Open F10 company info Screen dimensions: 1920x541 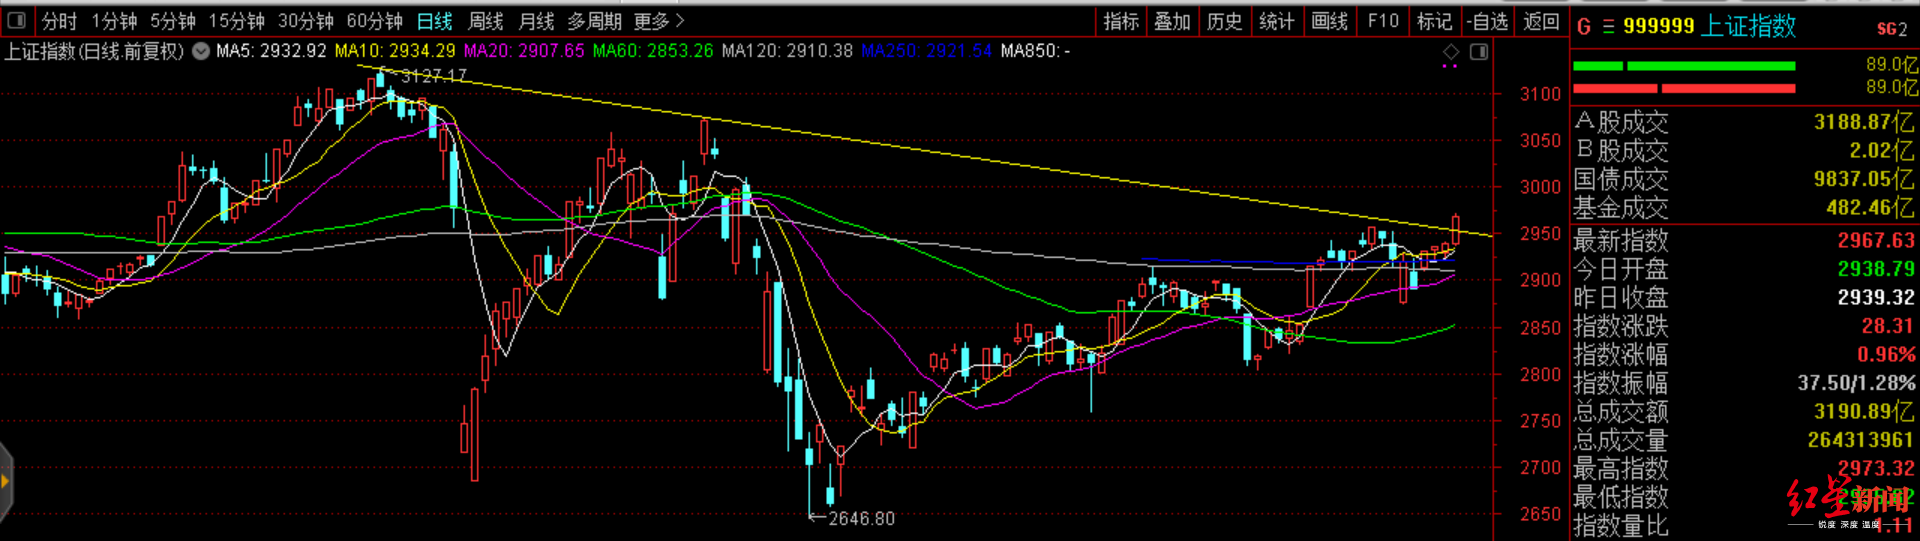coord(1383,21)
